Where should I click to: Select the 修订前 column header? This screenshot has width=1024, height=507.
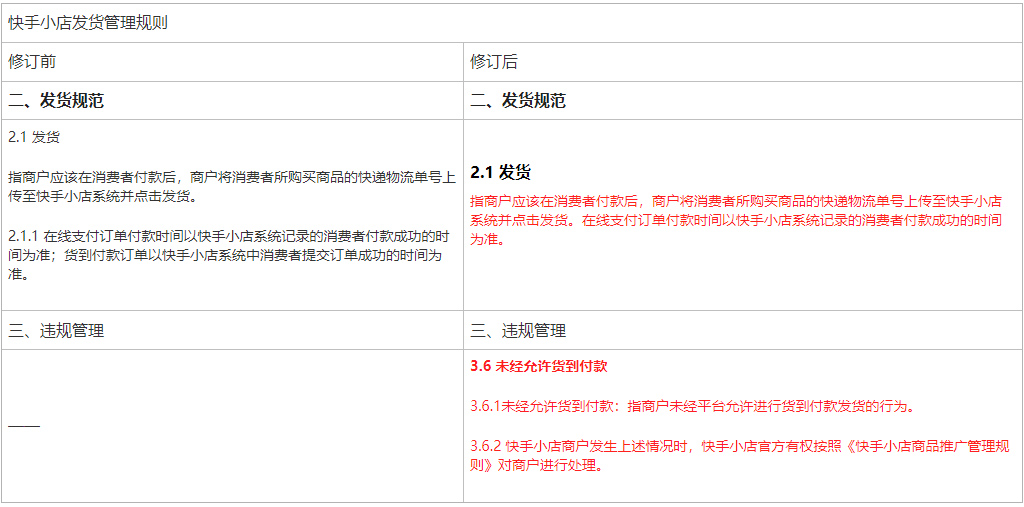pos(32,61)
